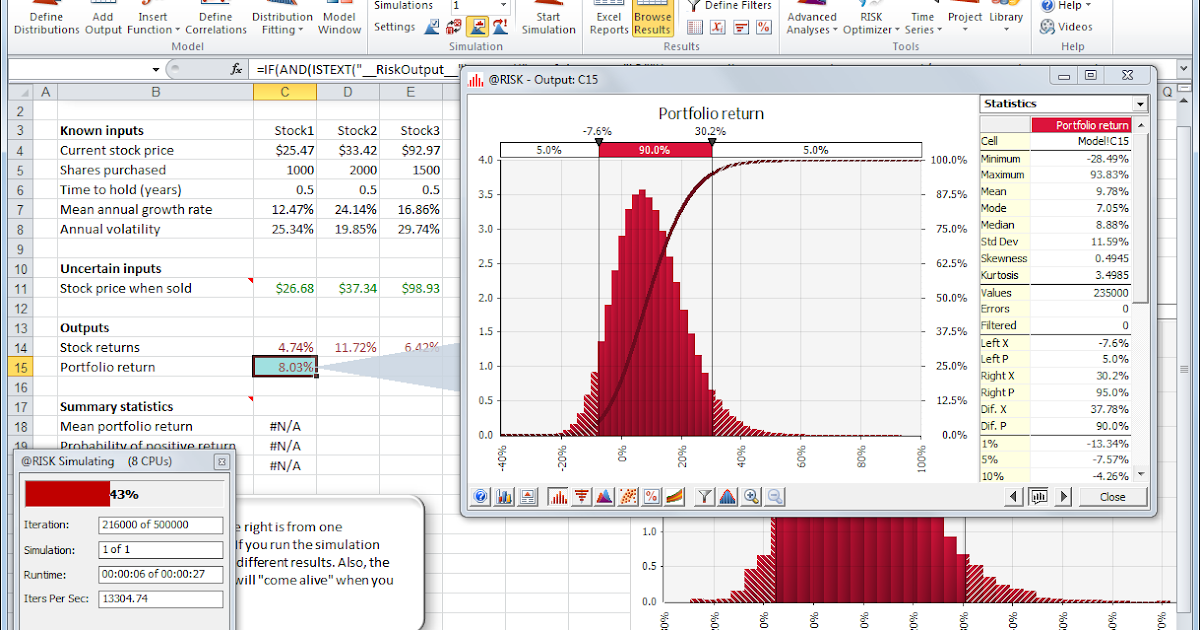Click the zoom out magnifier icon
The width and height of the screenshot is (1200, 630).
click(x=774, y=496)
